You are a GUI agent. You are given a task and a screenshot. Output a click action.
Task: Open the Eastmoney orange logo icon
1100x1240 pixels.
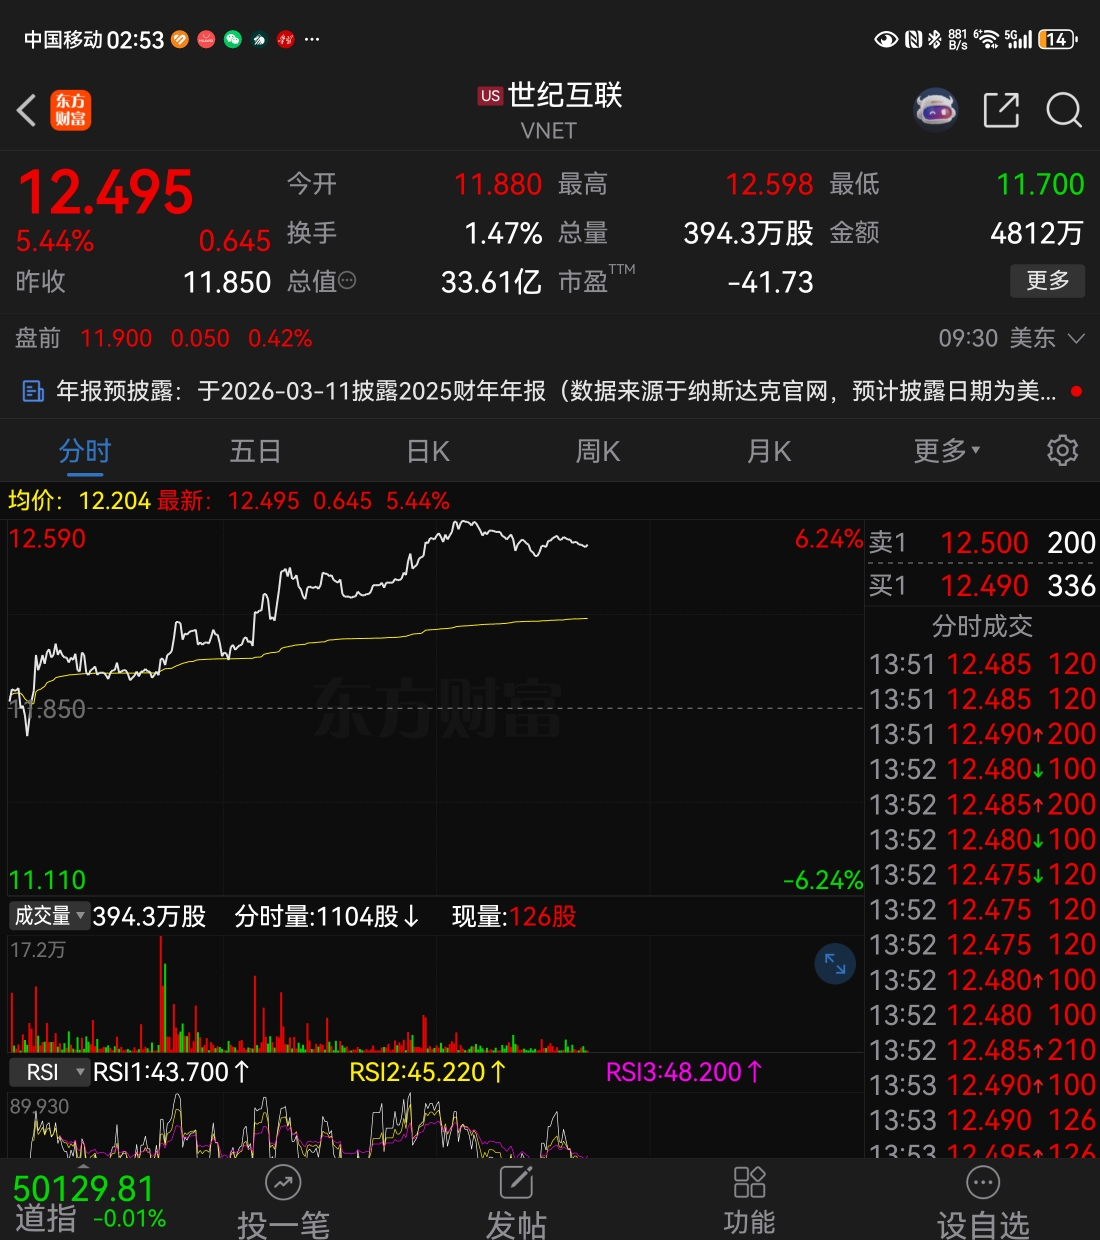tap(71, 110)
